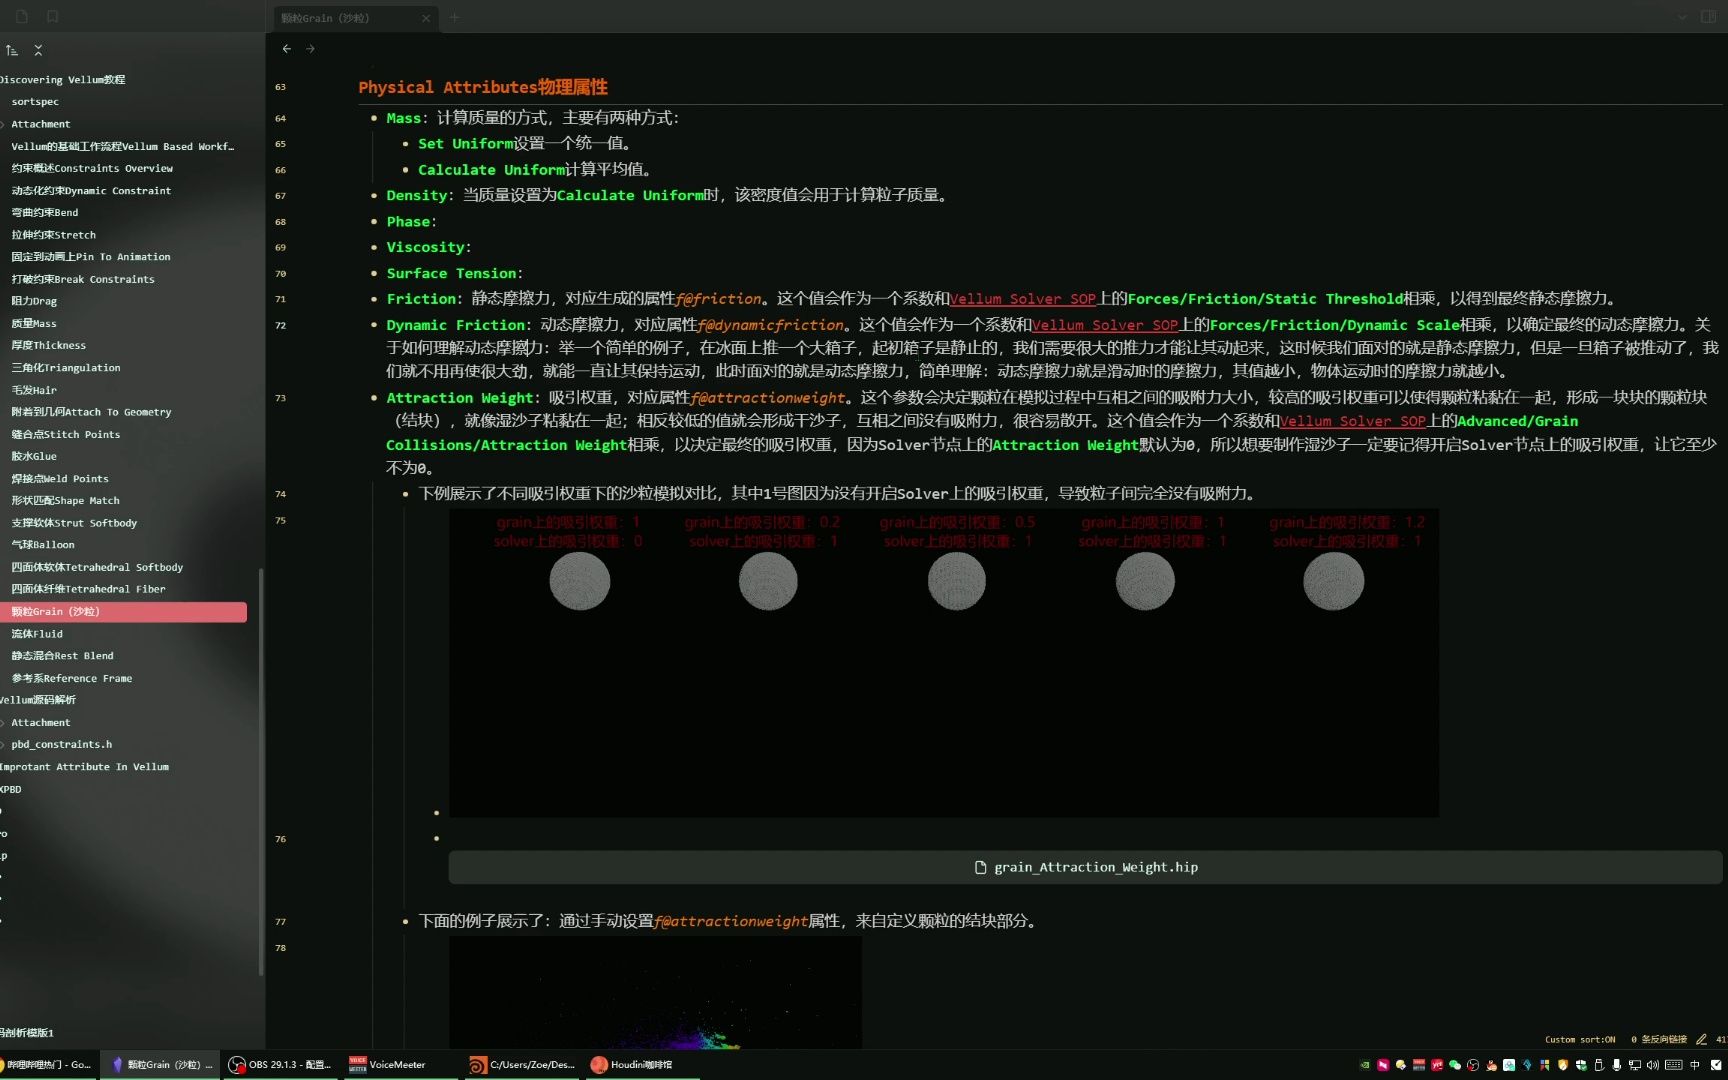
Task: Open NVIDIA tray icon
Action: tap(1365, 1065)
